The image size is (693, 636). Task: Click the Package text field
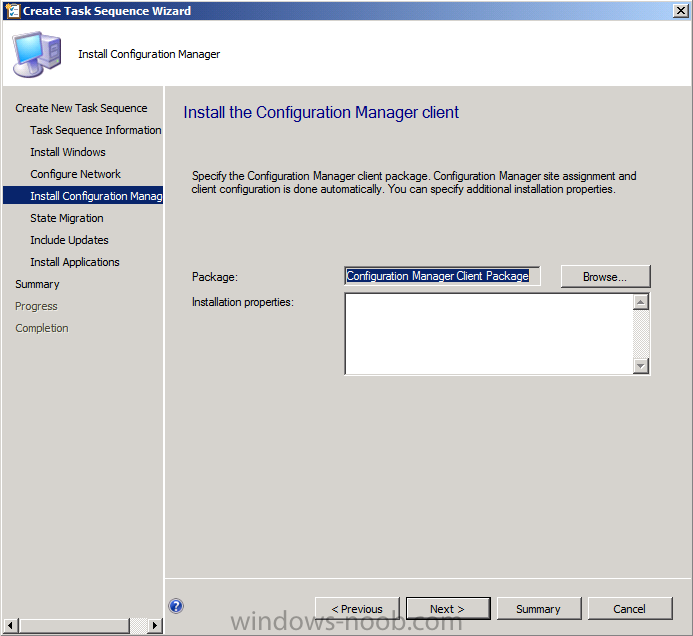click(442, 276)
